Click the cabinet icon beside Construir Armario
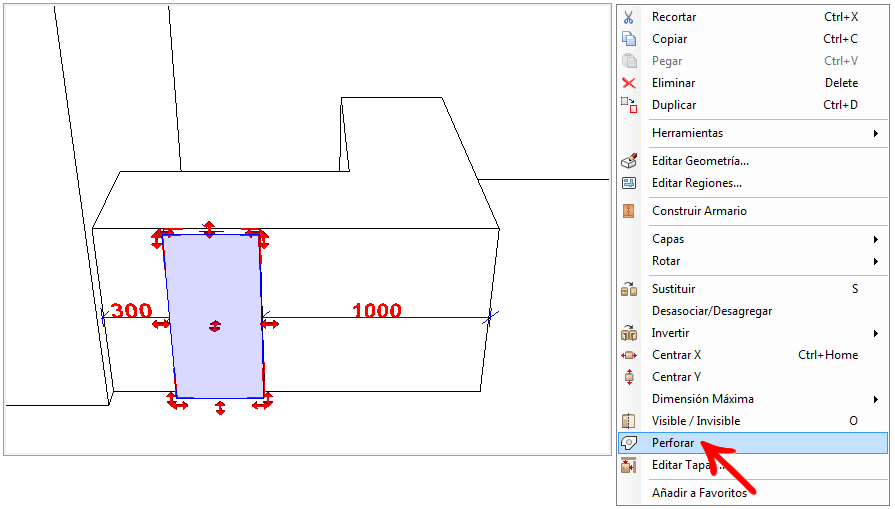 (628, 211)
